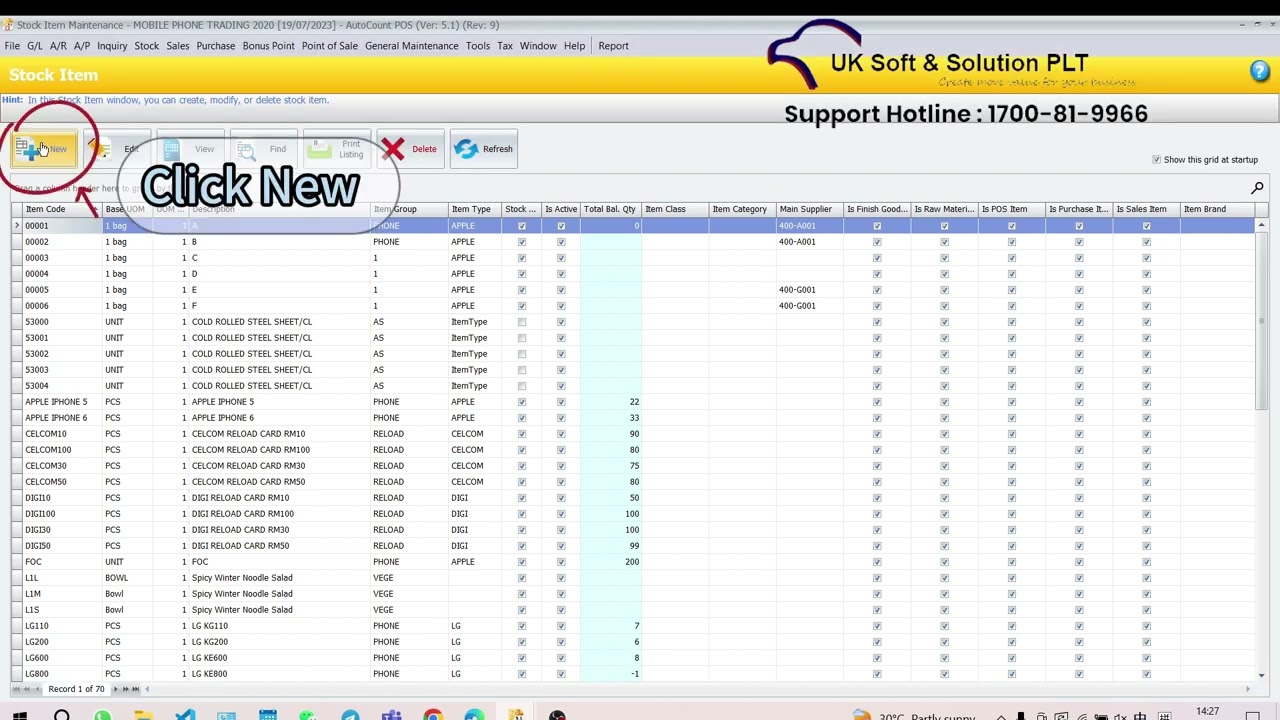Toggle Is Sales Item checkbox for 00004
Viewport: 1280px width, 720px height.
[1146, 274]
